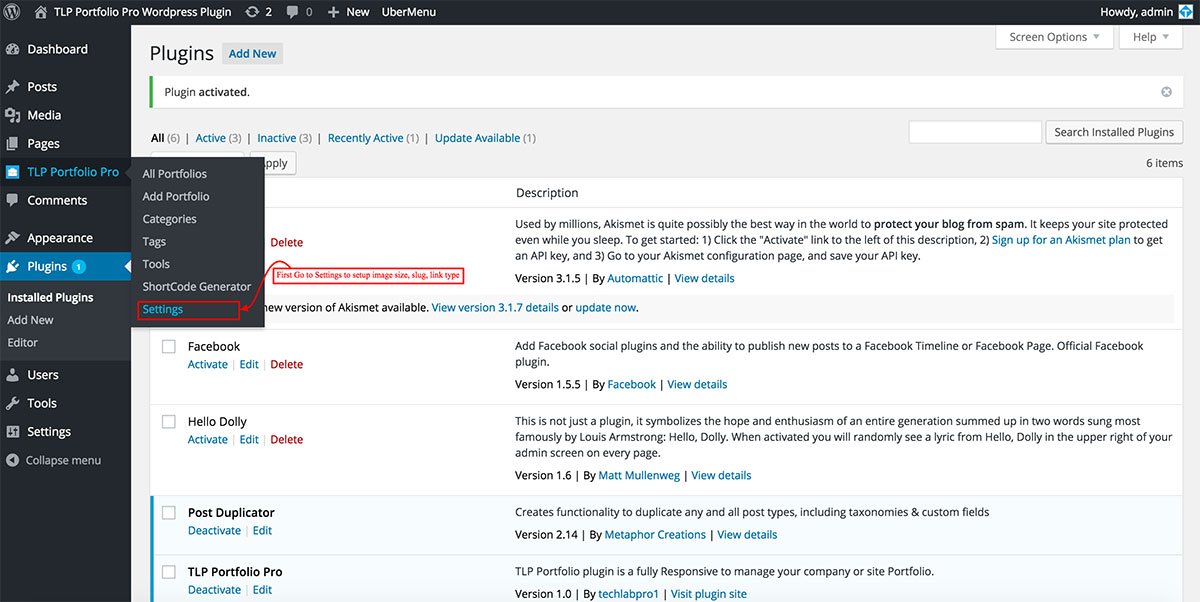The image size is (1200, 602).
Task: Click the Media icon in sidebar
Action: pos(13,115)
